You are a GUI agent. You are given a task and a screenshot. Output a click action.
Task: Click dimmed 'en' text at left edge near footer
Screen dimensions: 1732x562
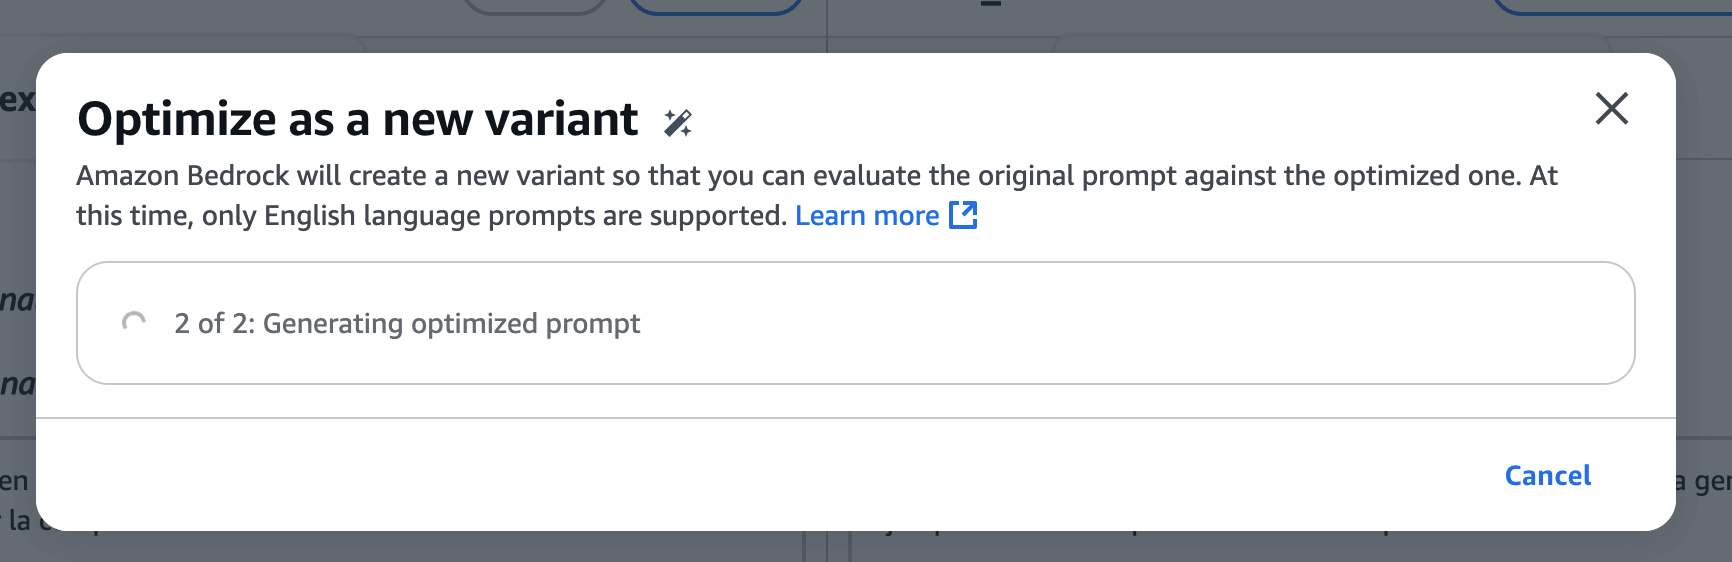click(x=14, y=481)
